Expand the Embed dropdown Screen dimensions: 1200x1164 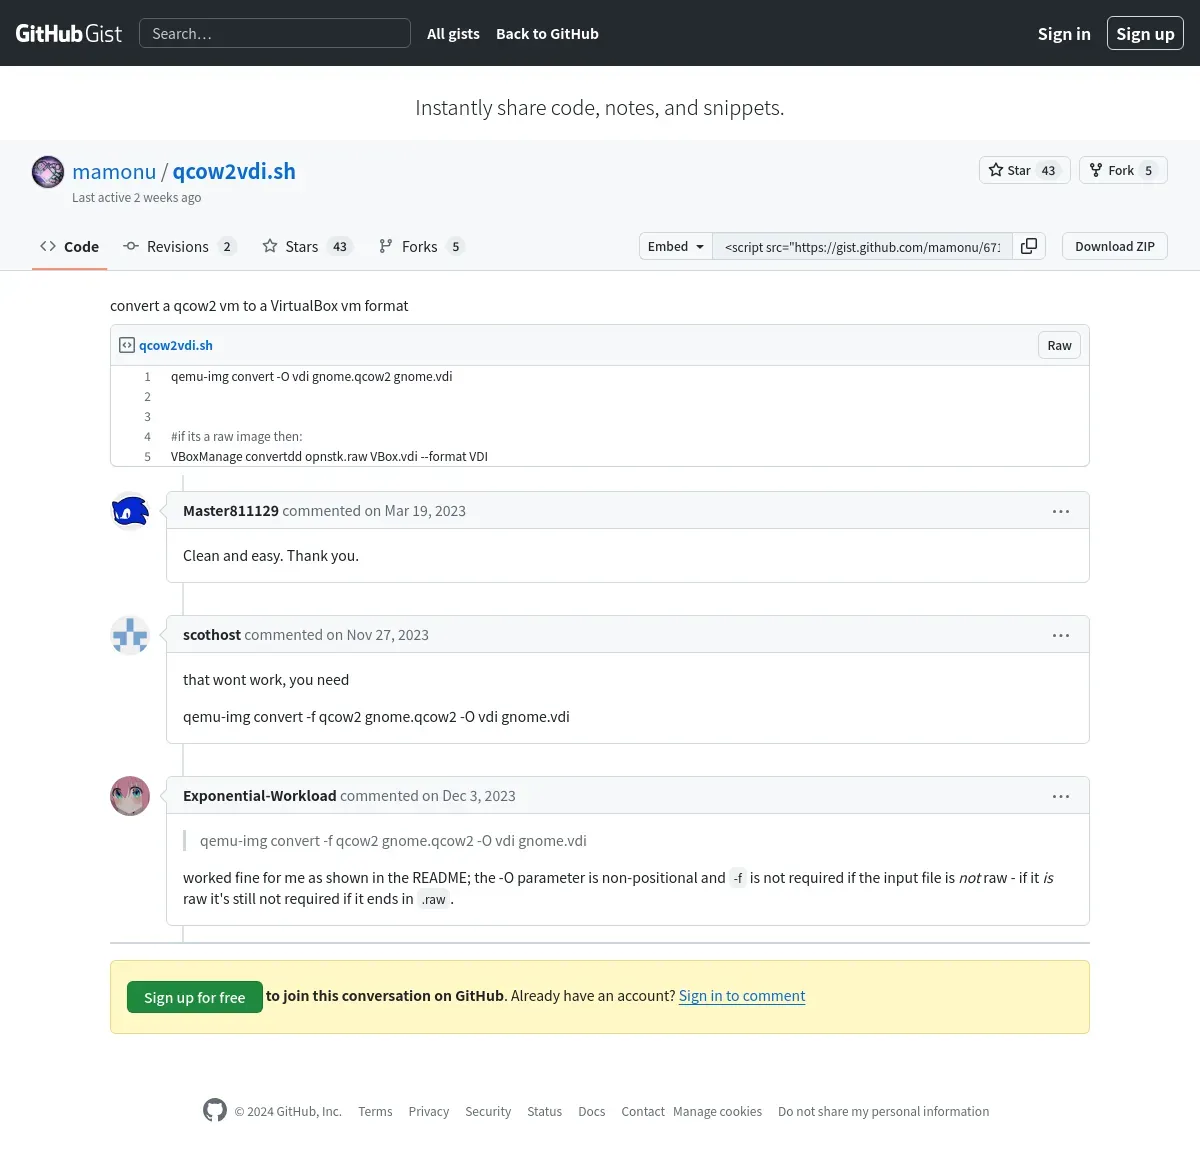[676, 246]
